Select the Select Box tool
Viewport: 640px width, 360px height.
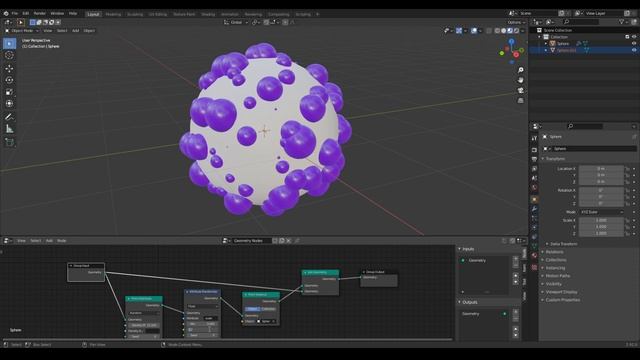9,43
